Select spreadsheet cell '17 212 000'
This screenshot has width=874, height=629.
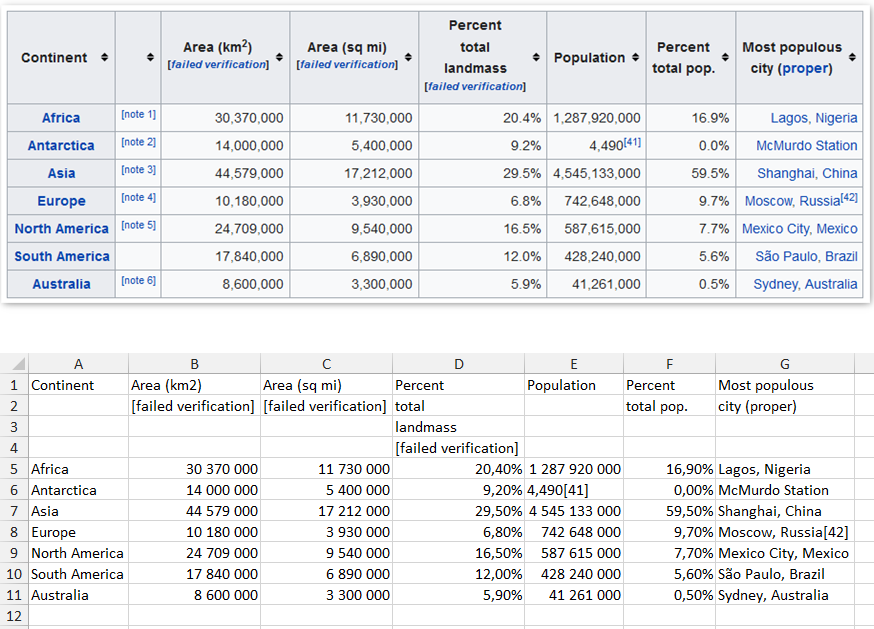[327, 511]
